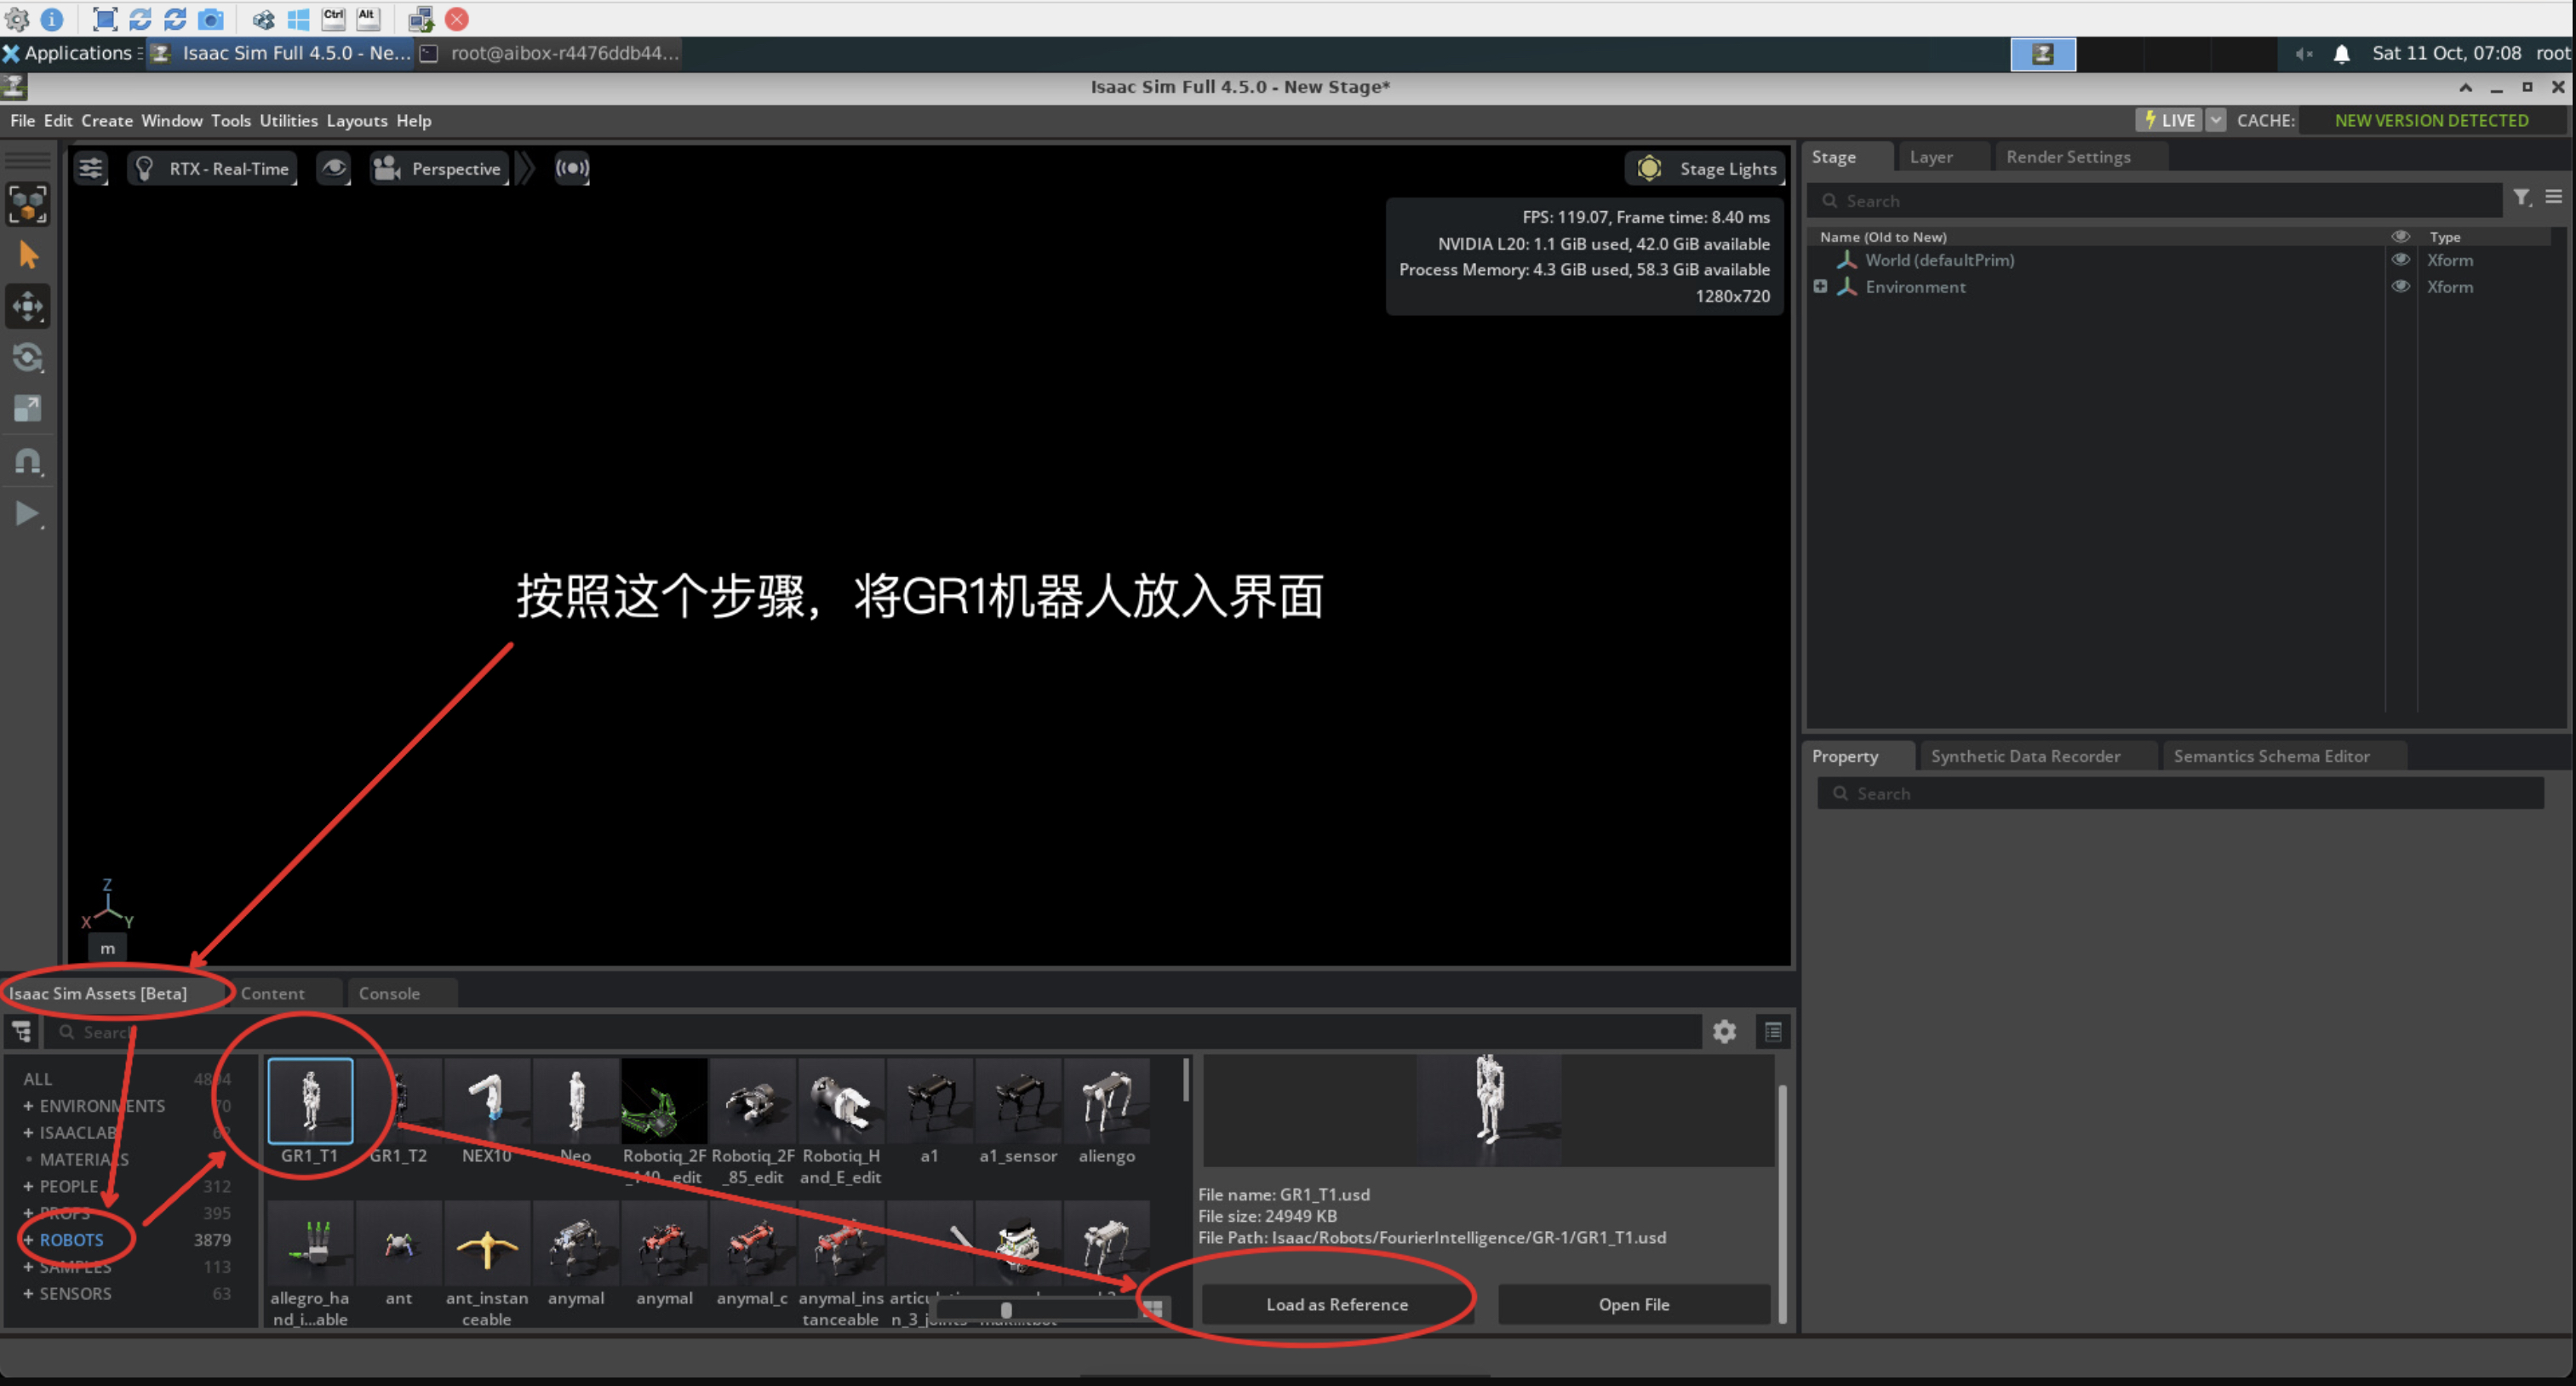Toggle visibility of Environment prim

click(x=2400, y=287)
